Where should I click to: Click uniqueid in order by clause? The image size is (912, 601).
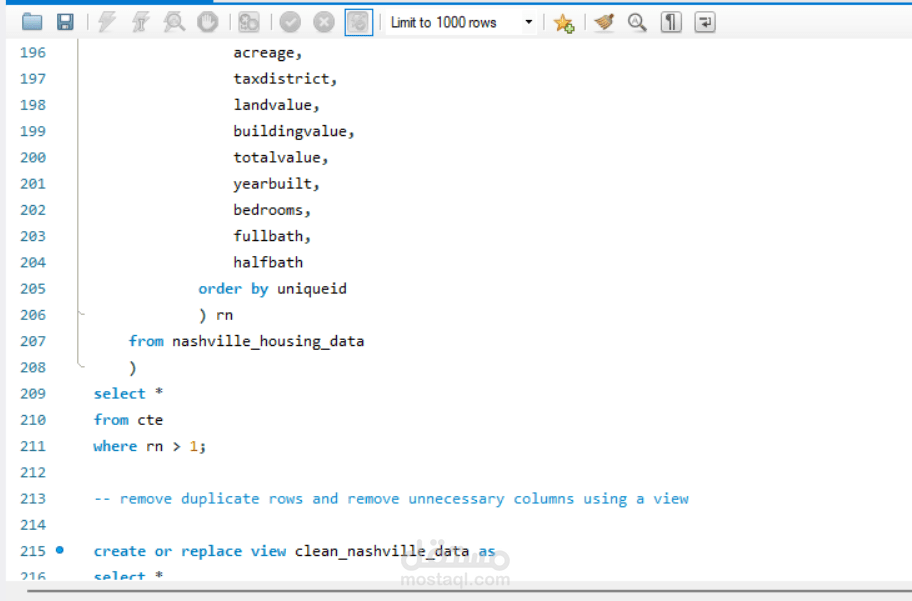click(x=312, y=289)
